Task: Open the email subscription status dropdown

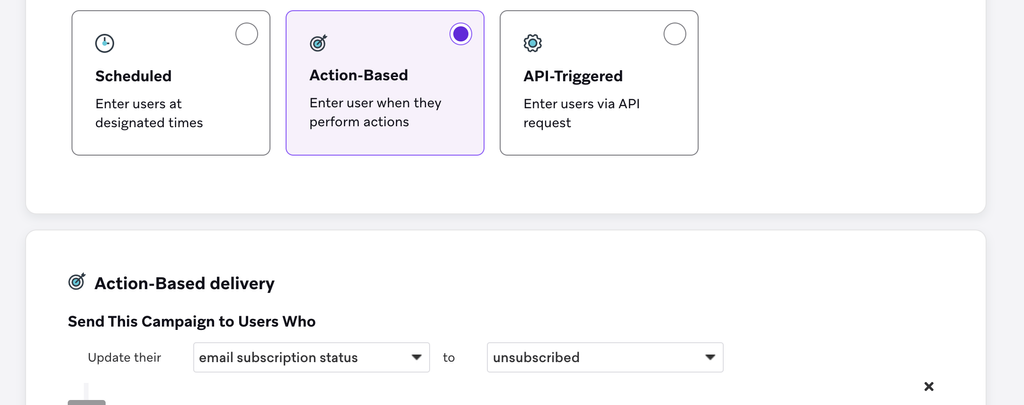Action: tap(311, 357)
